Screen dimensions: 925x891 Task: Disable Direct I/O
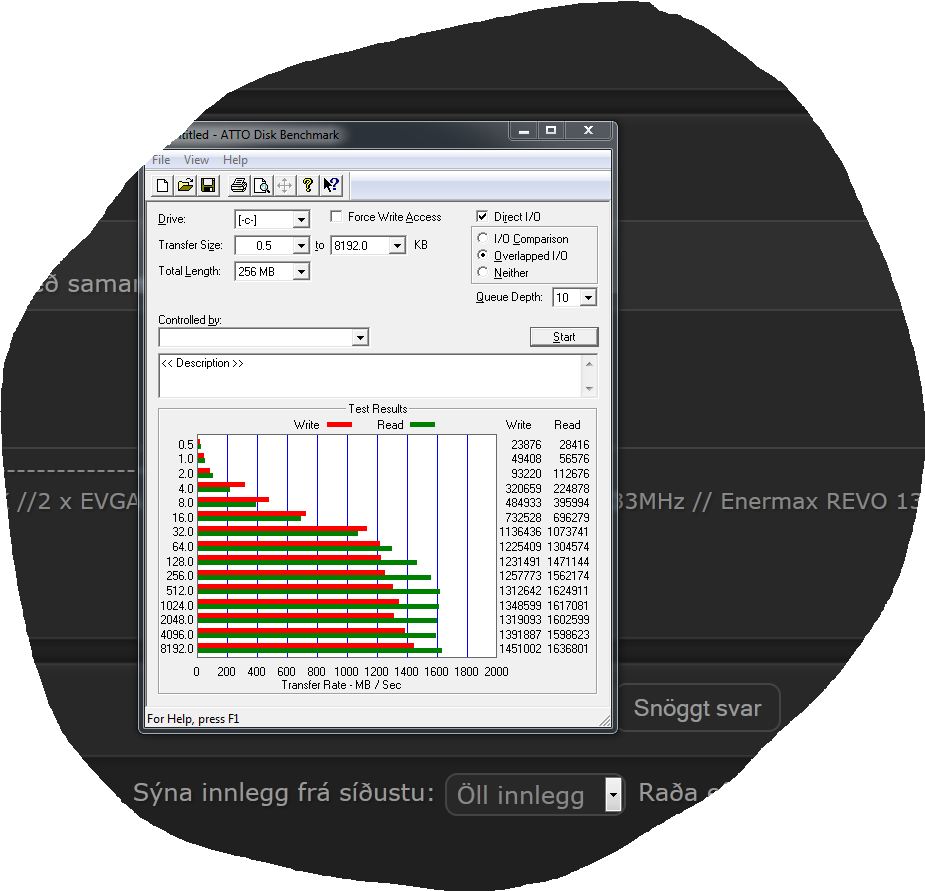(x=482, y=216)
